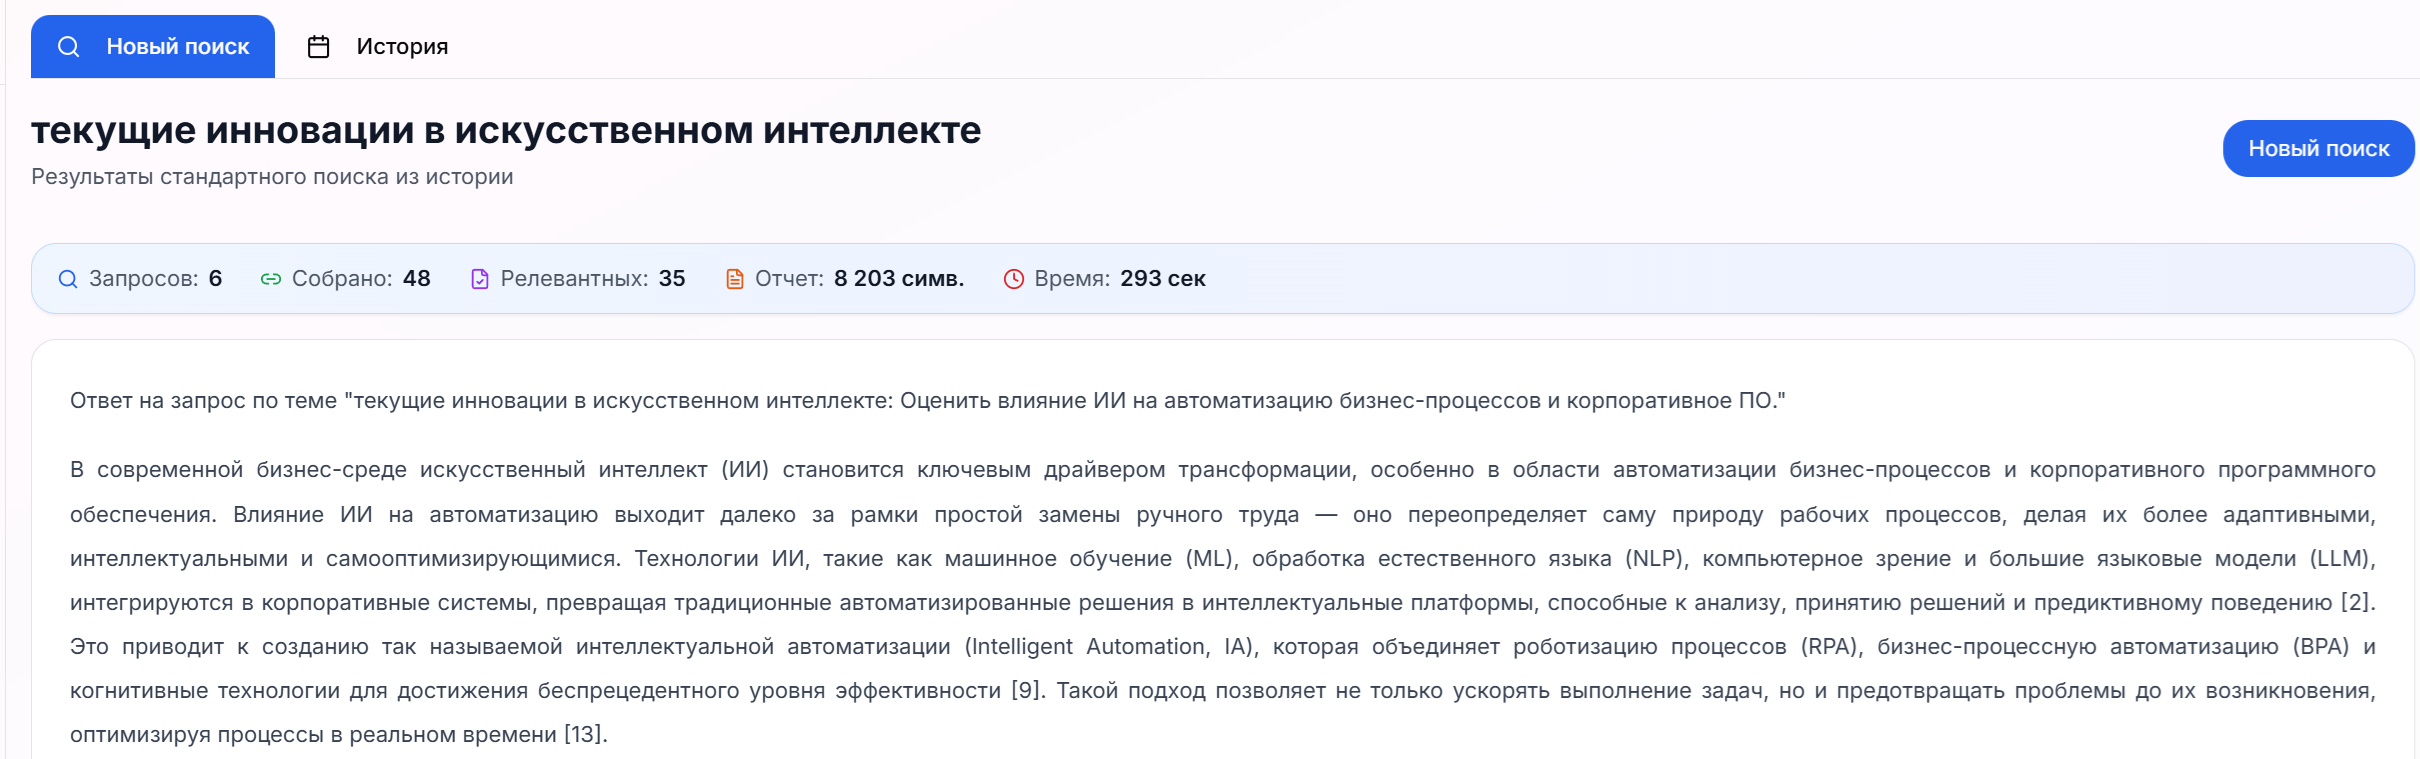The width and height of the screenshot is (2420, 759).
Task: Click the orange report icon beside Отчет
Action: coord(735,279)
